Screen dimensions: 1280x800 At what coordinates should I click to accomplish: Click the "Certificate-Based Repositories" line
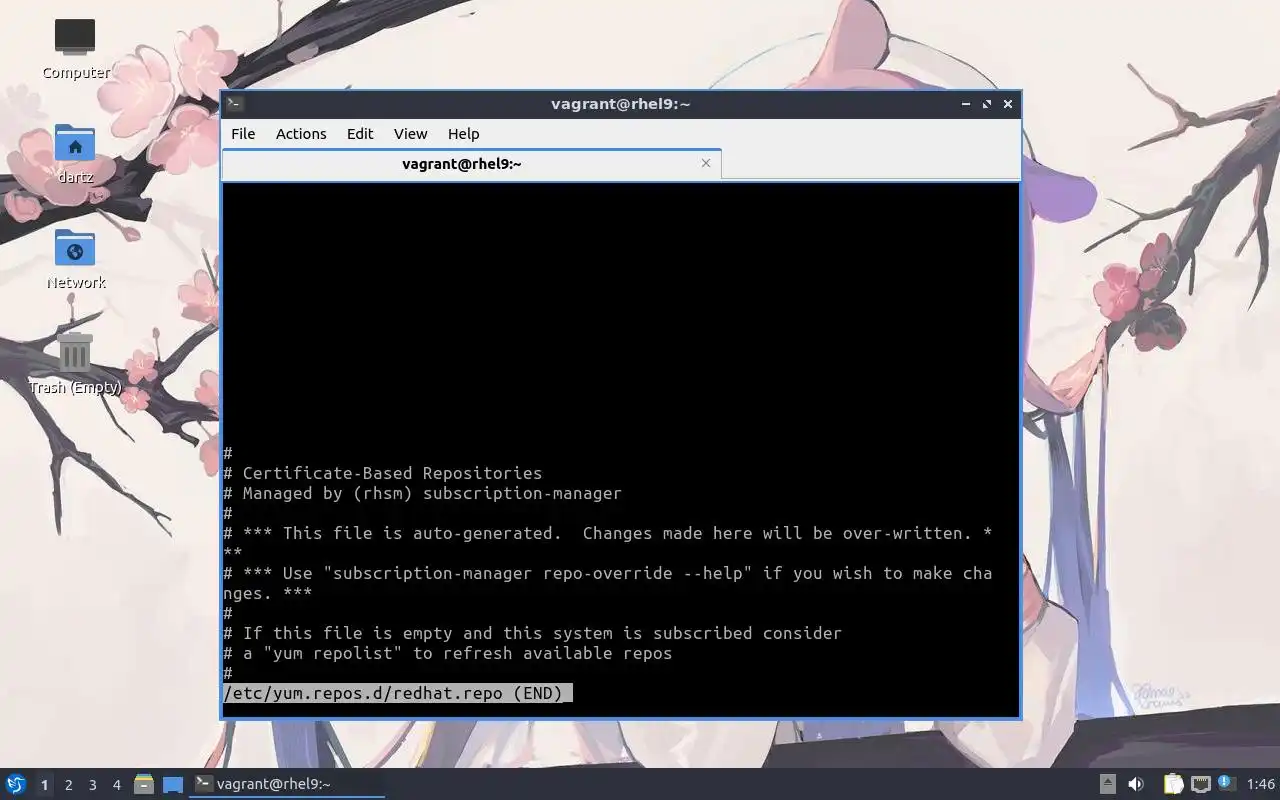(x=382, y=473)
